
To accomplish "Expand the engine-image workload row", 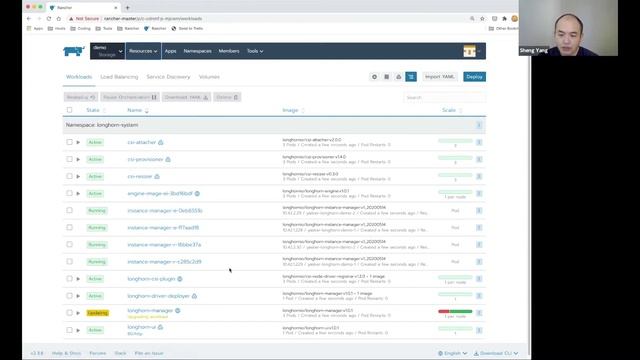I will pos(78,193).
